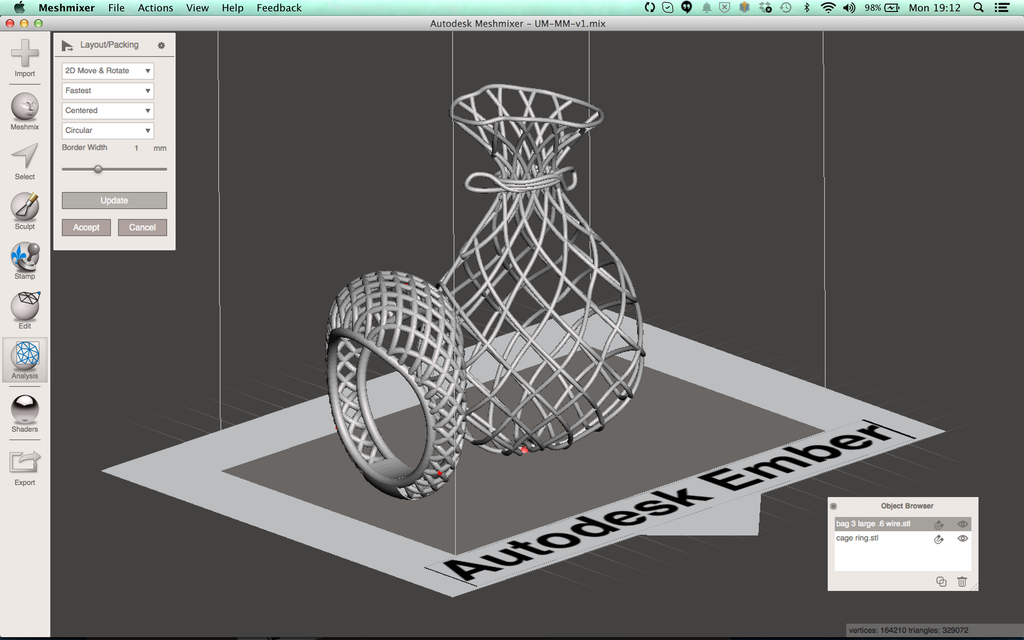Open the File menu
The height and width of the screenshot is (640, 1024).
coord(116,8)
